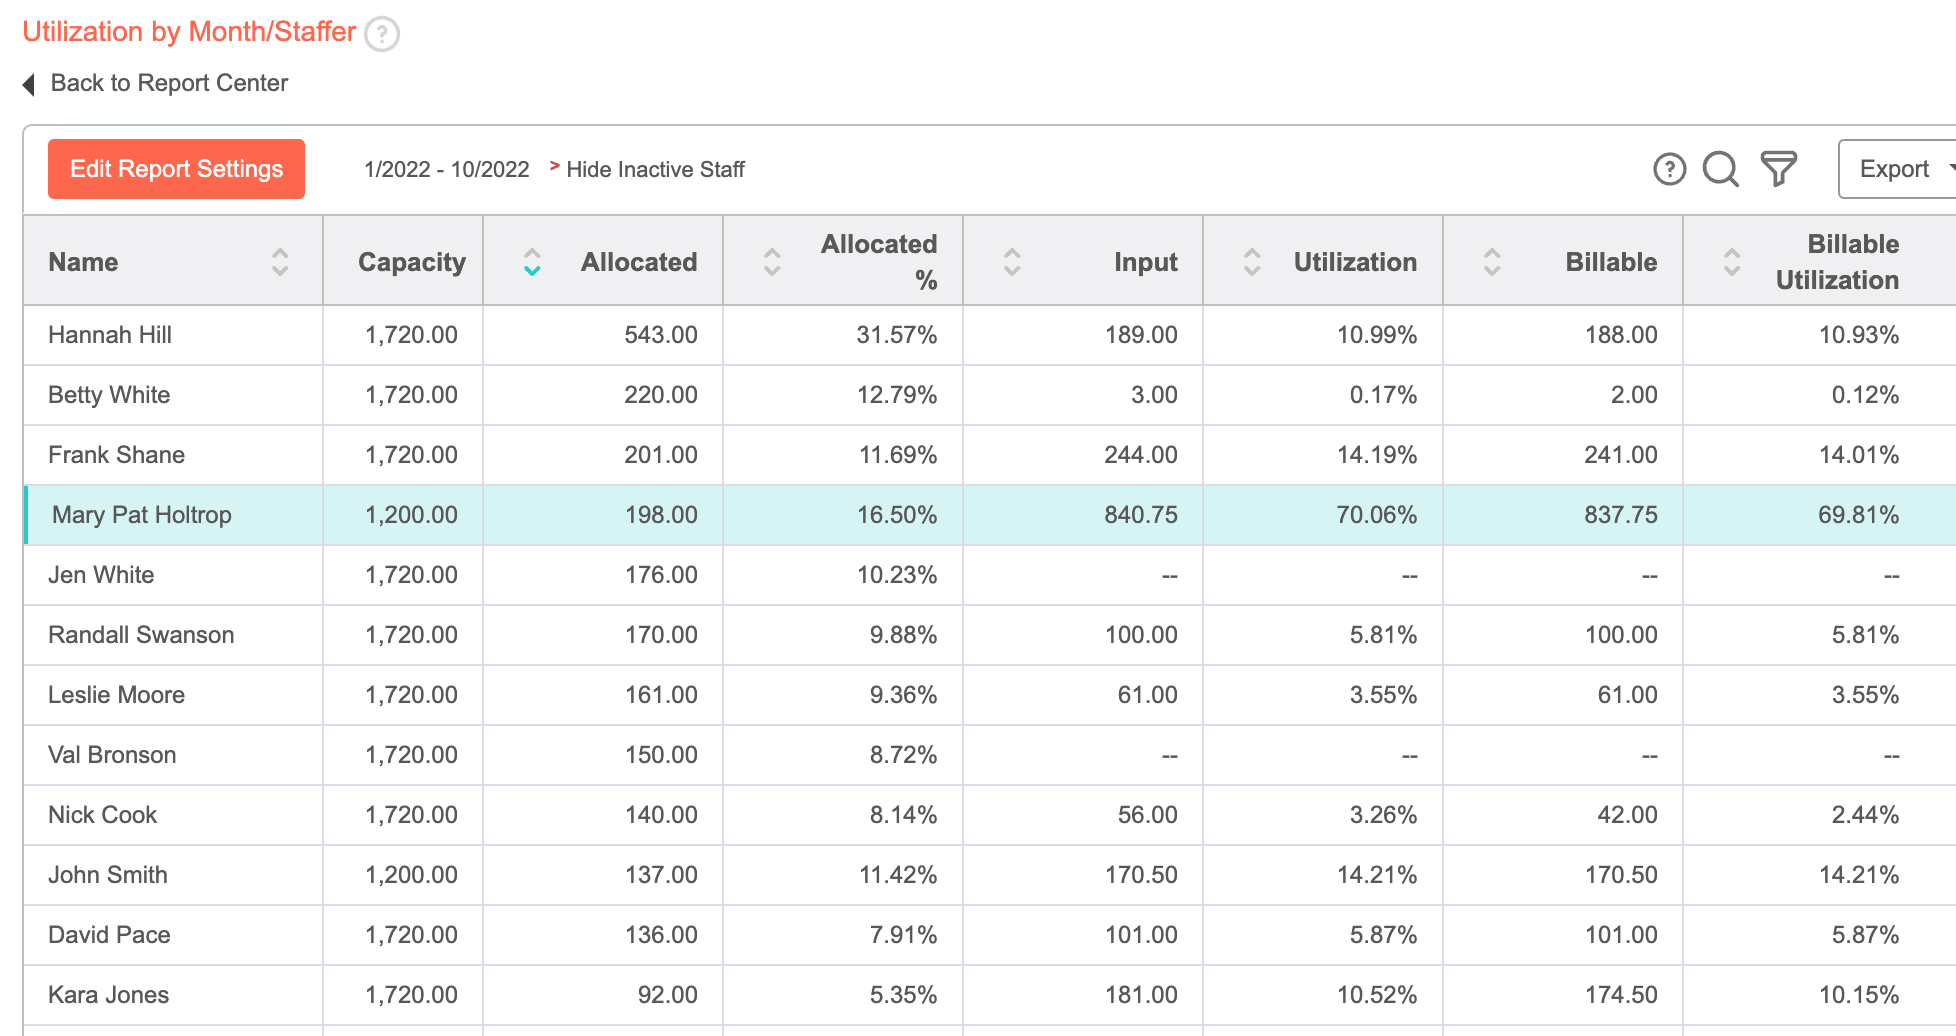Select the John Smith row name
The image size is (1956, 1036).
(x=108, y=875)
